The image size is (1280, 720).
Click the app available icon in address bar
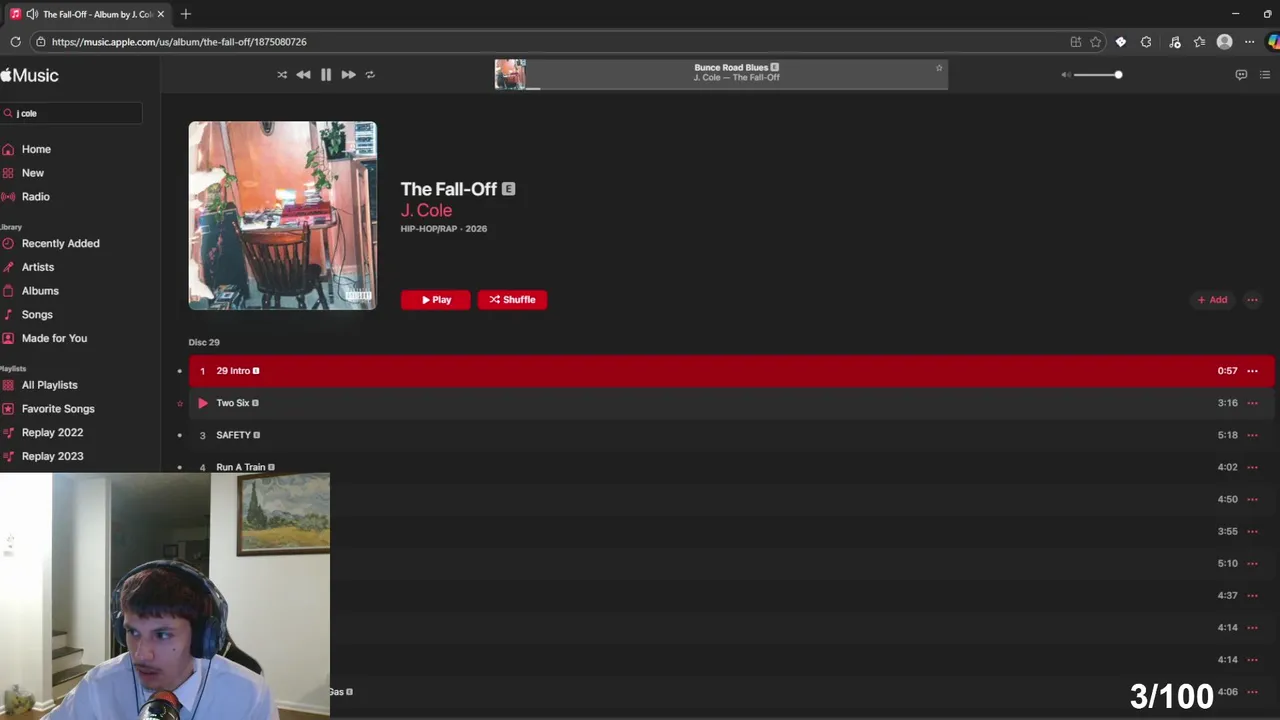coord(1076,42)
